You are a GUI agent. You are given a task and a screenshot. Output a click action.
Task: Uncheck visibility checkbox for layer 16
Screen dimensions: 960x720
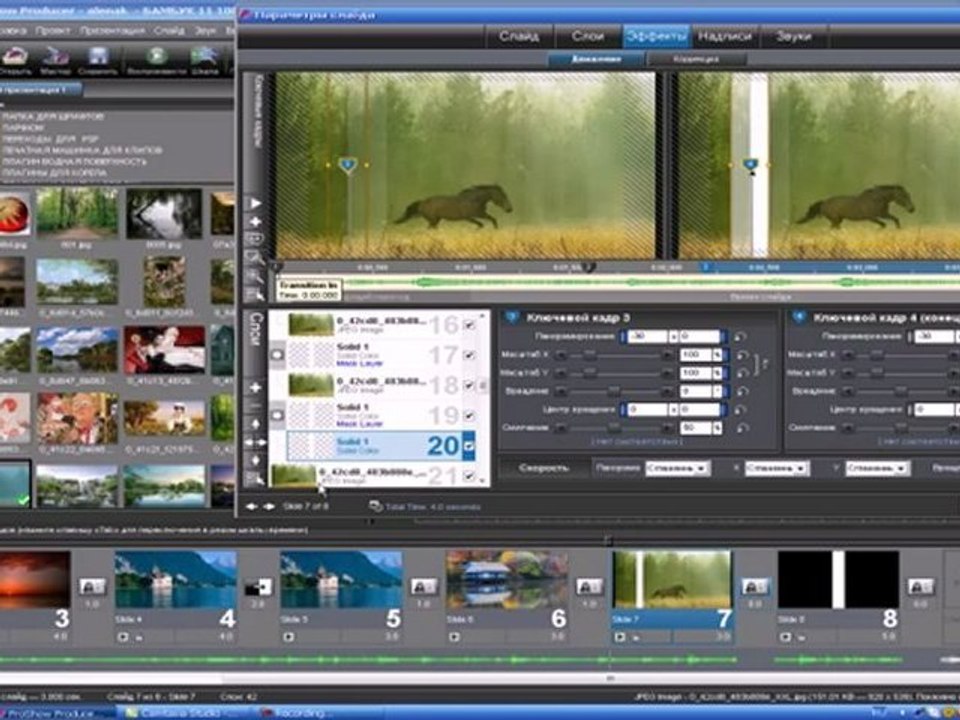(469, 325)
